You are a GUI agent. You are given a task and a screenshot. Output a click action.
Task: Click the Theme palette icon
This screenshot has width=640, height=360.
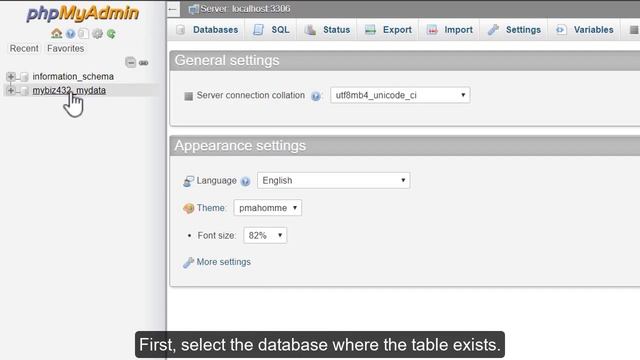coord(189,209)
